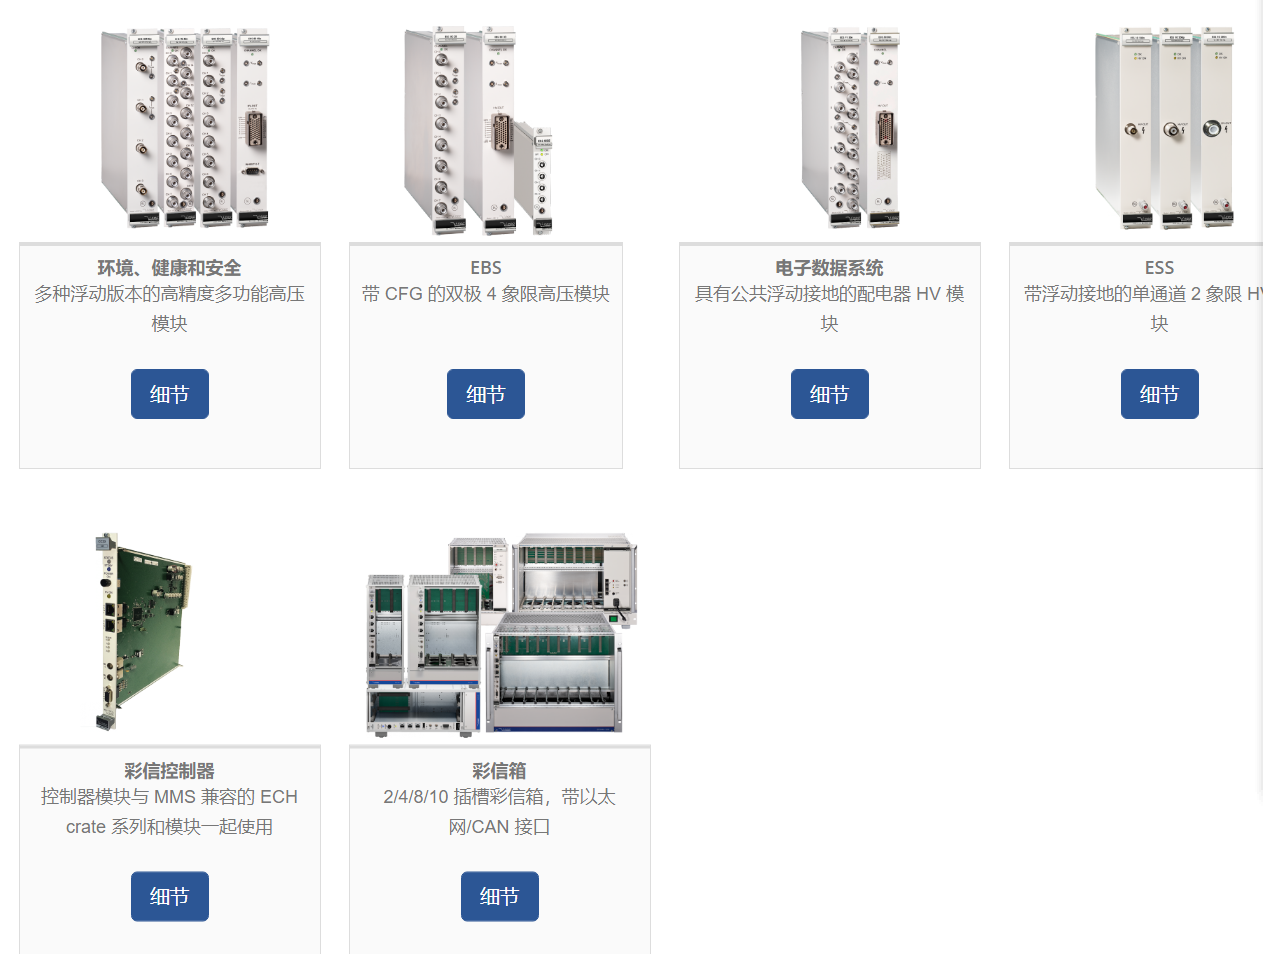The image size is (1263, 954).
Task: Select the 电子数据系统 title text
Action: click(830, 268)
